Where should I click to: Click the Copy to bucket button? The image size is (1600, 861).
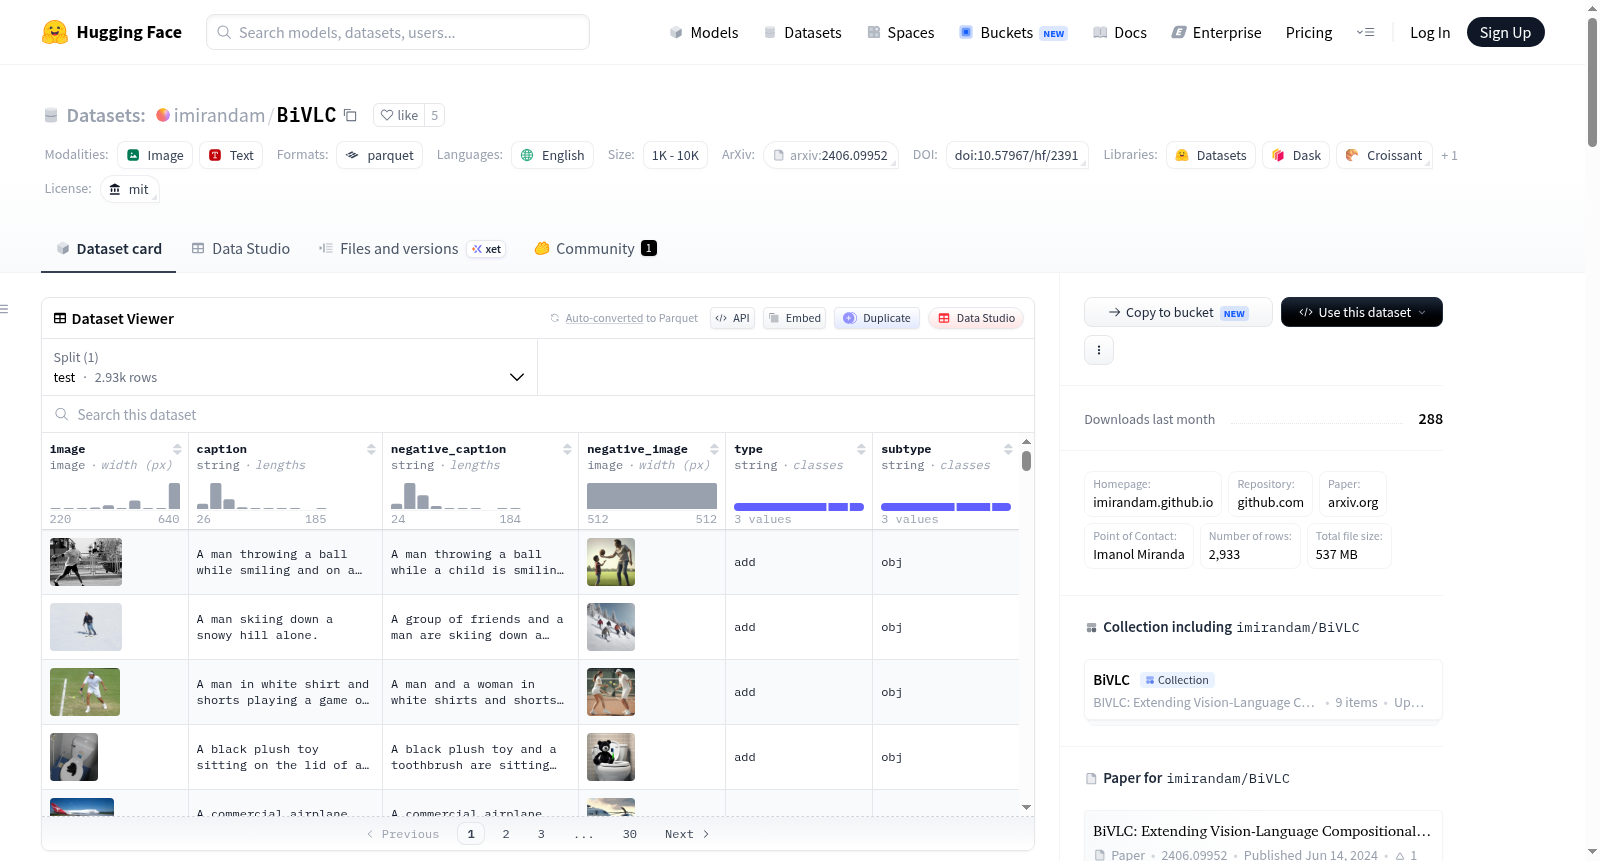[1178, 312]
